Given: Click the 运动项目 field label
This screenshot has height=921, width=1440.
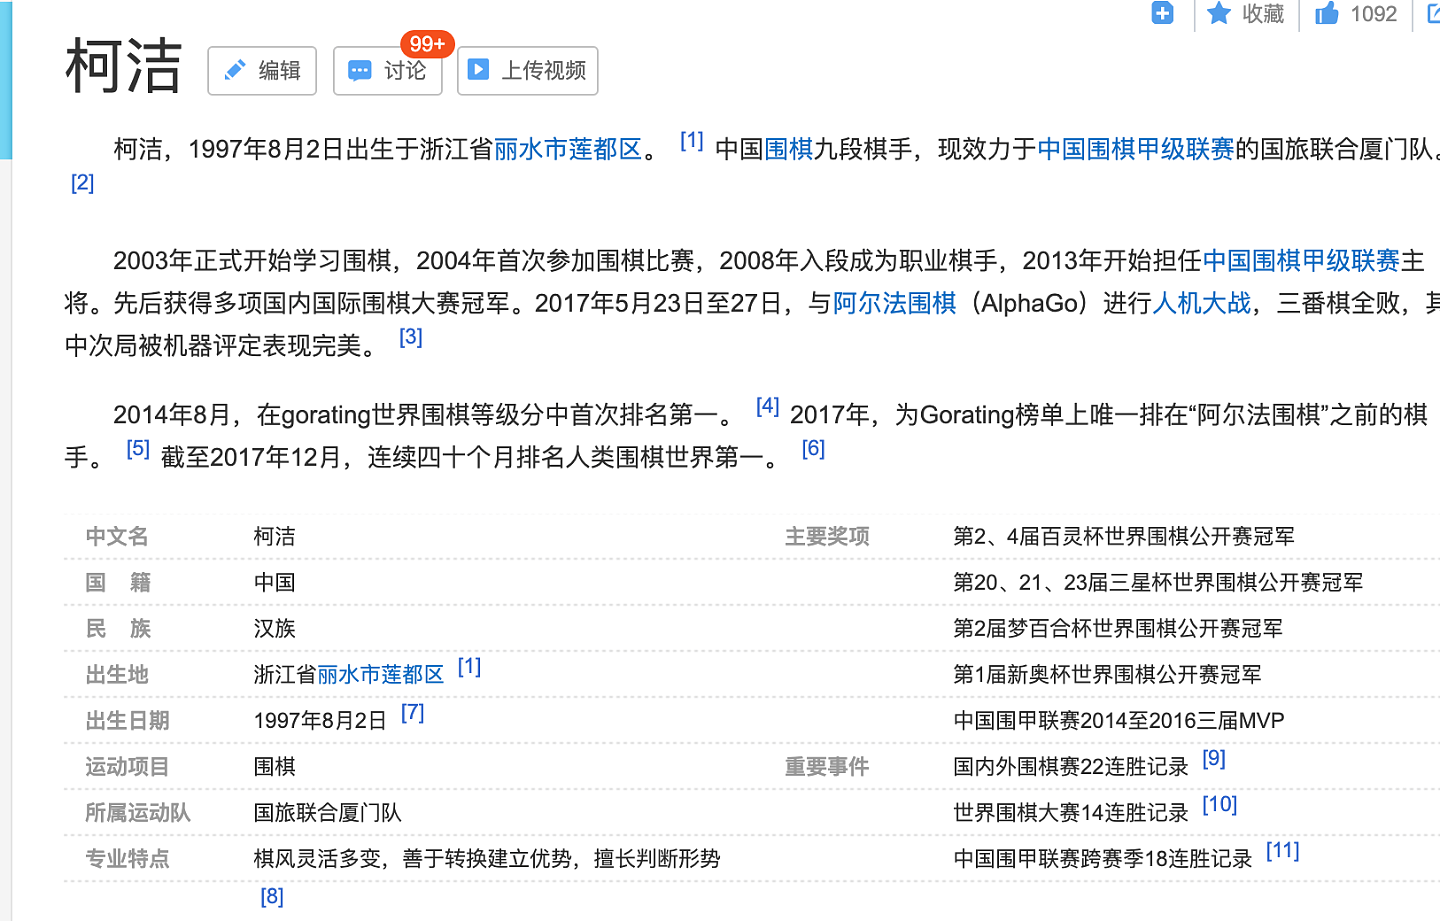Looking at the screenshot, I should coord(128,767).
